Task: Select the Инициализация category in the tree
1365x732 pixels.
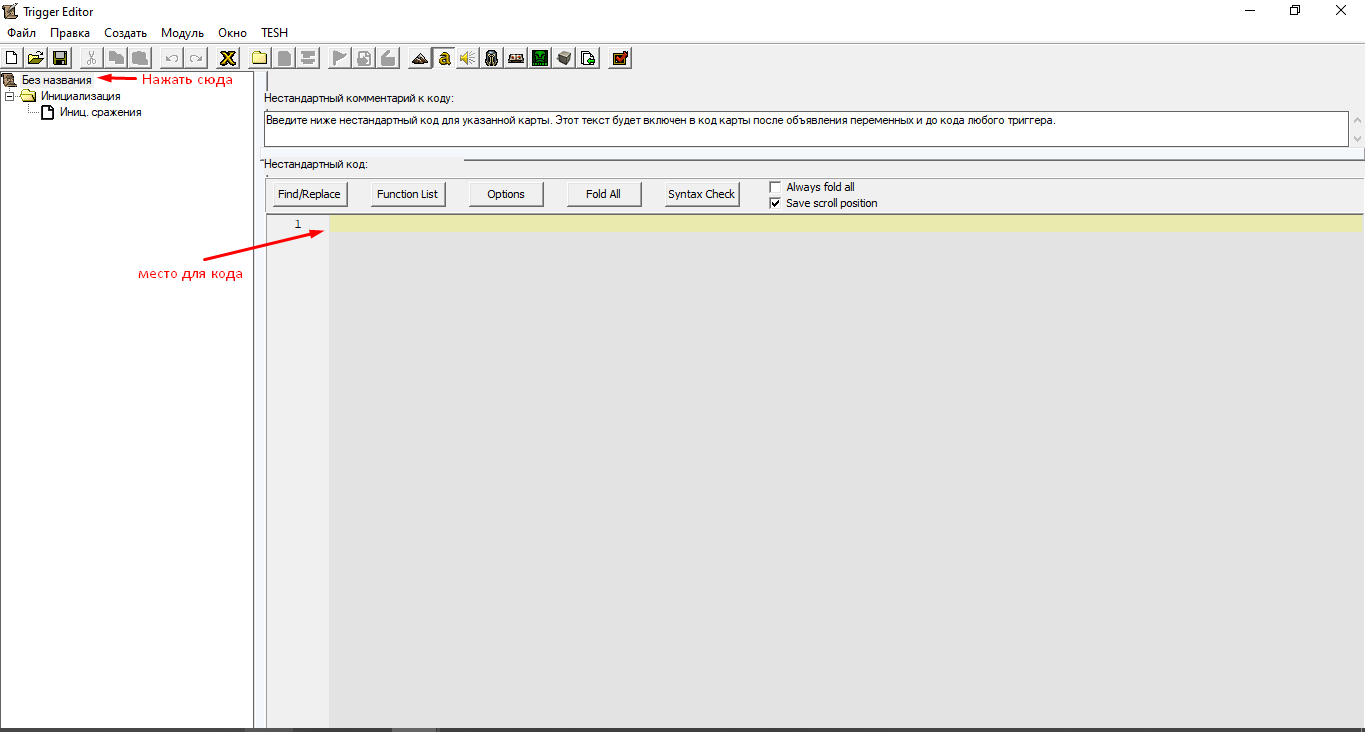Action: (x=81, y=96)
